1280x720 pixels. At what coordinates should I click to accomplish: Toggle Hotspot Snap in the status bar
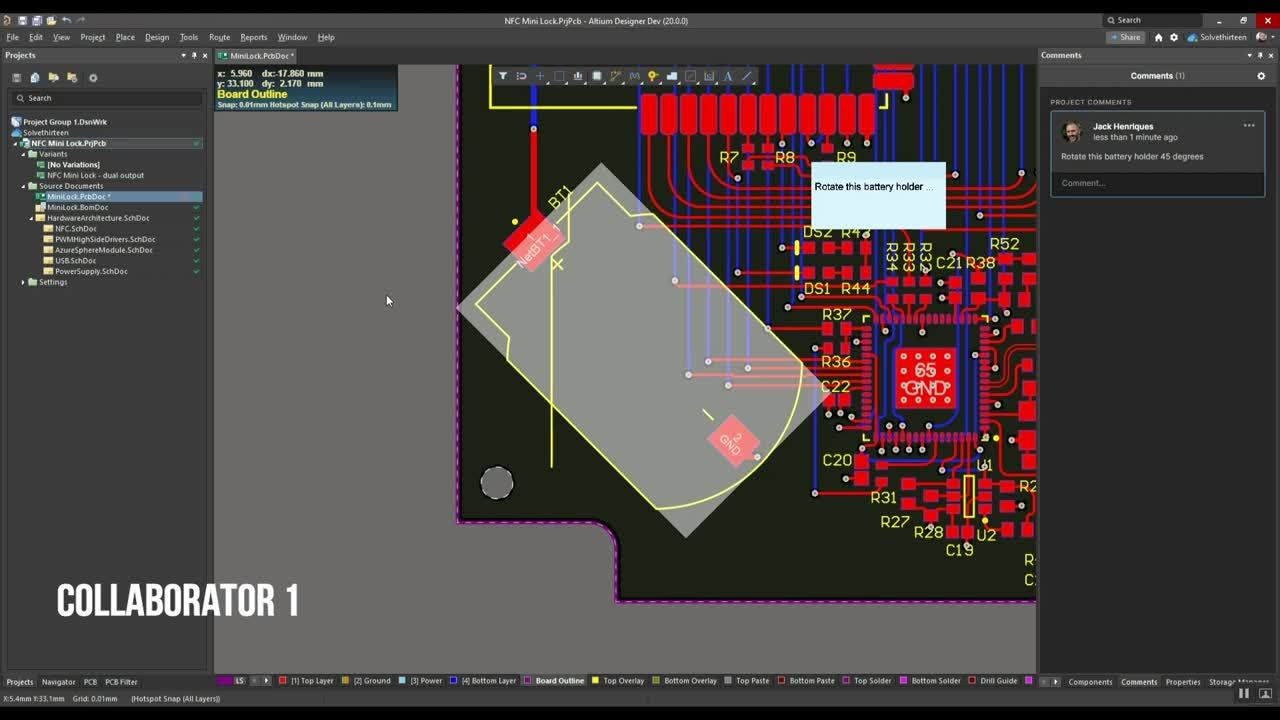point(174,700)
